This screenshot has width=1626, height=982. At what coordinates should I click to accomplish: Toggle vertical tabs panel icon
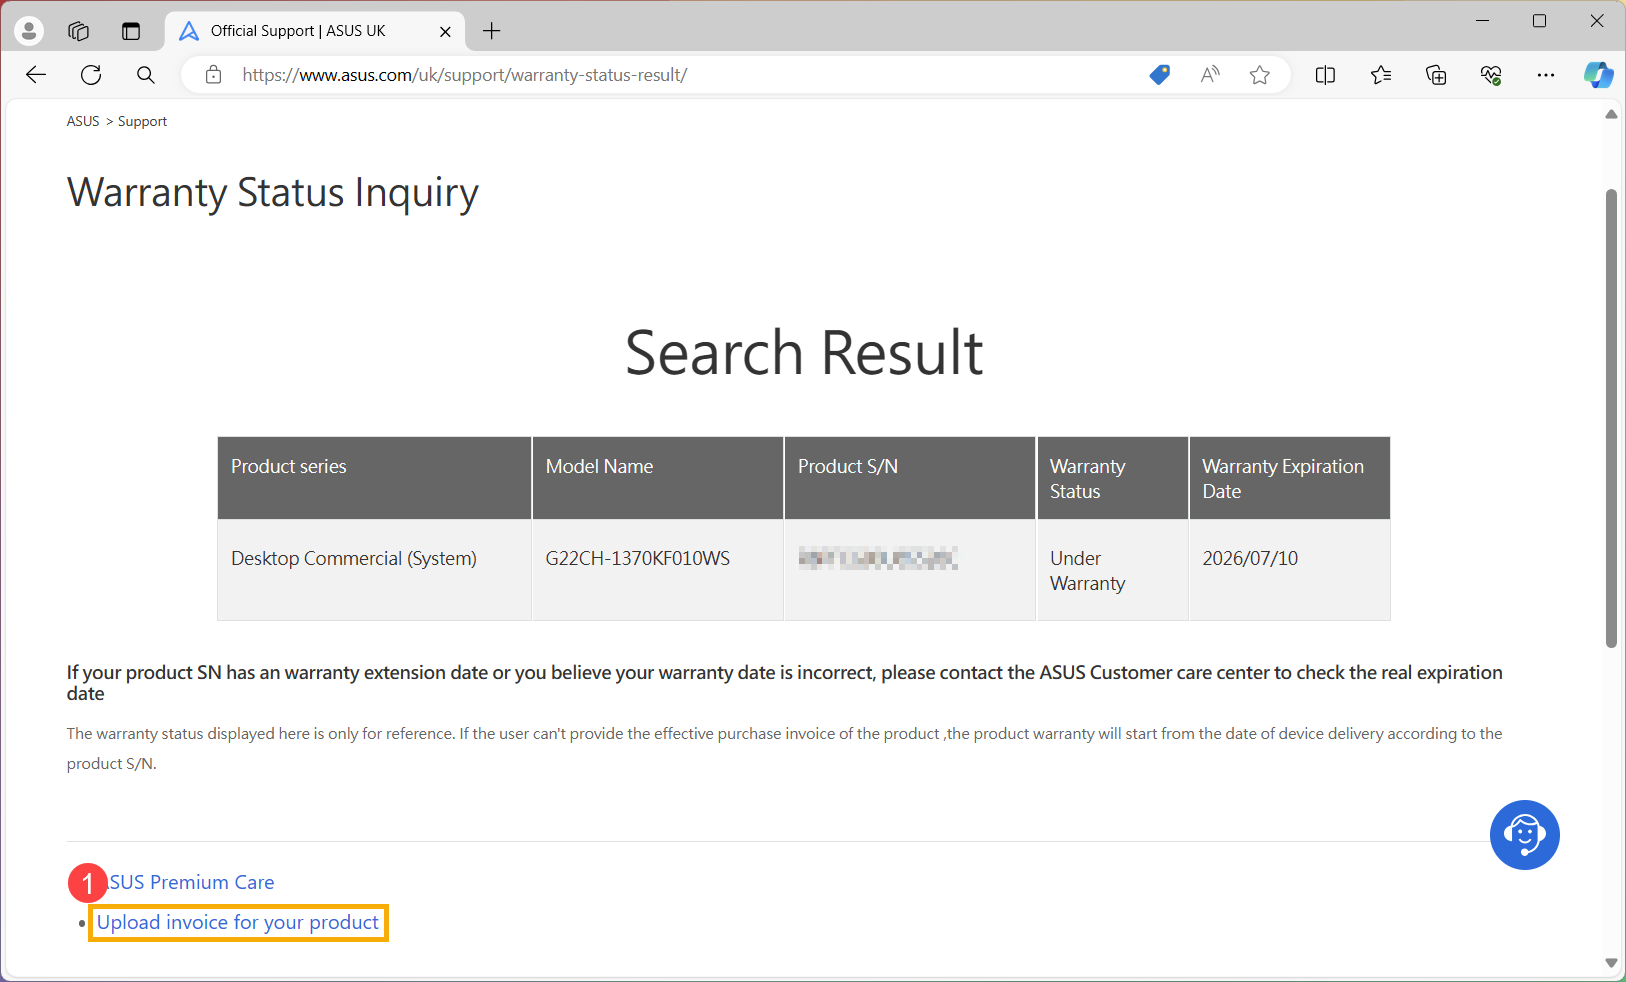tap(131, 31)
